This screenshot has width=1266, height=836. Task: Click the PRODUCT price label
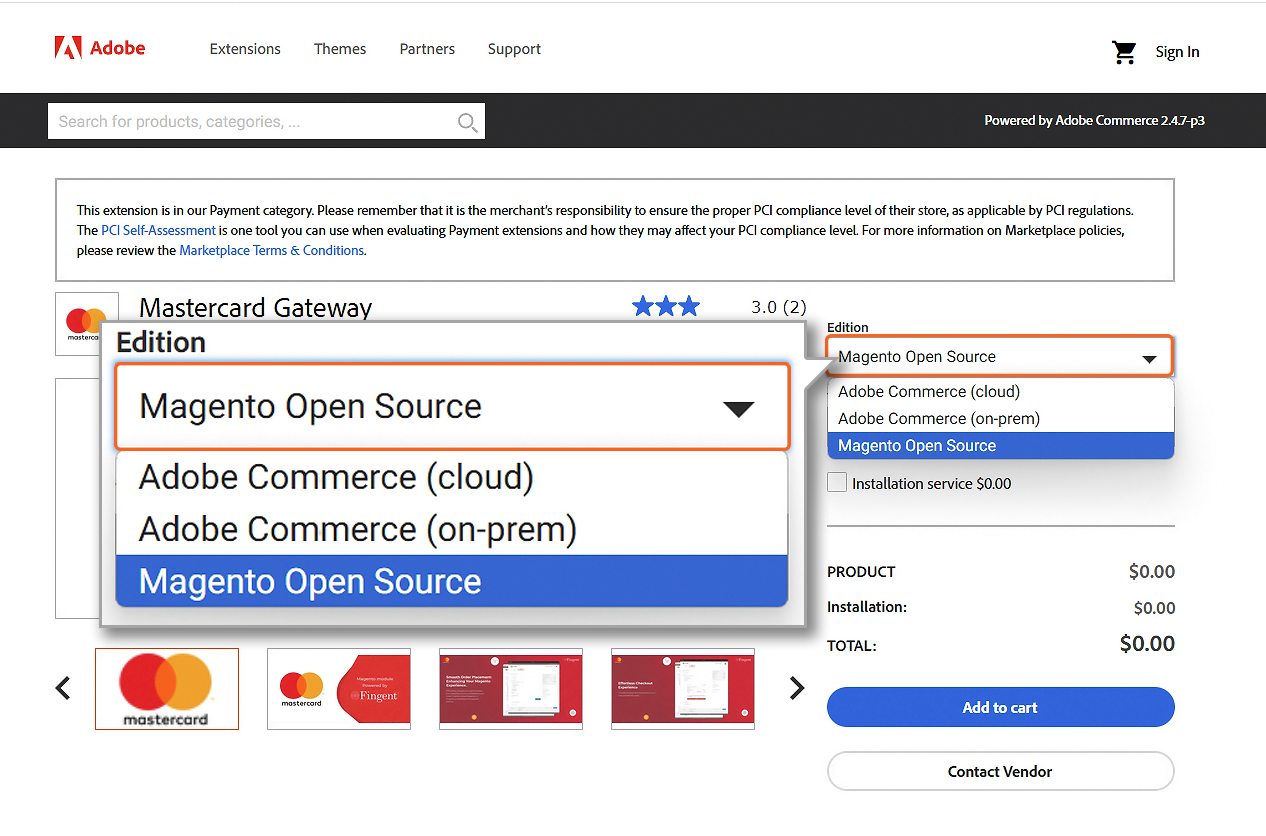[861, 572]
